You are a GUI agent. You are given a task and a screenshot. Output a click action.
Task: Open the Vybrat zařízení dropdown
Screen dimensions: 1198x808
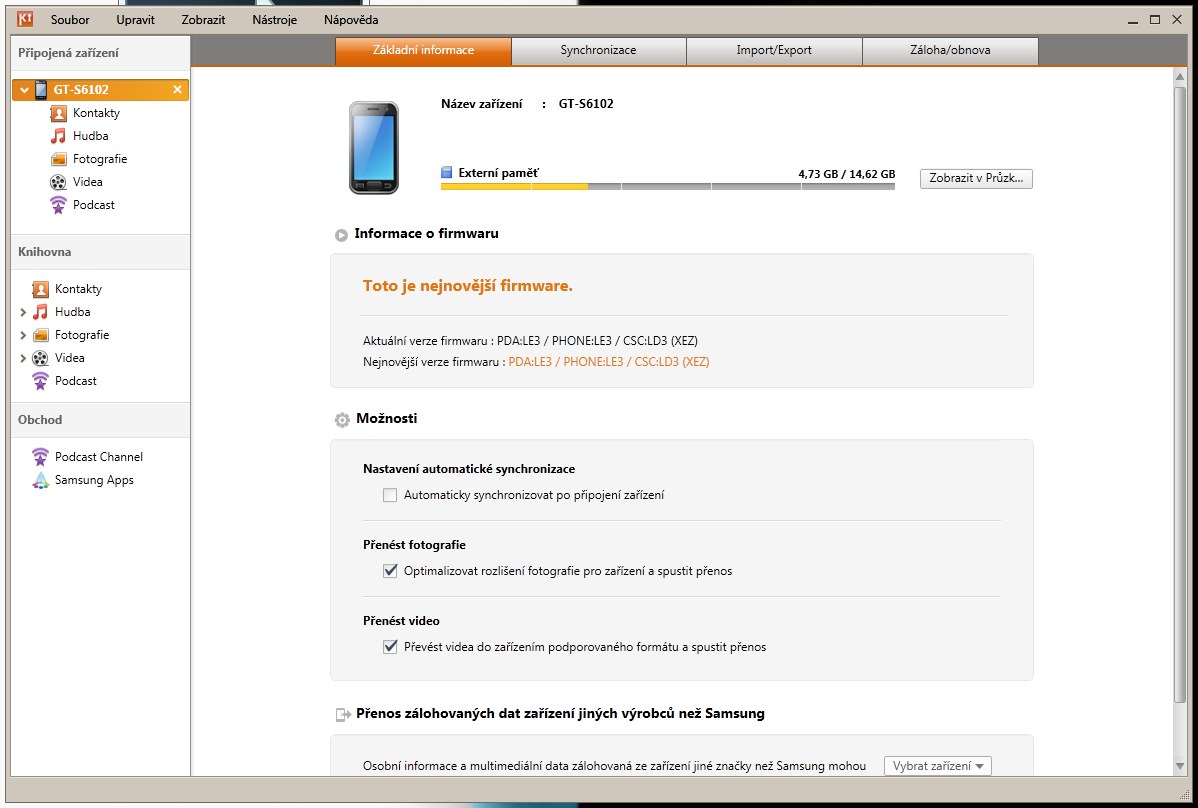tap(937, 765)
